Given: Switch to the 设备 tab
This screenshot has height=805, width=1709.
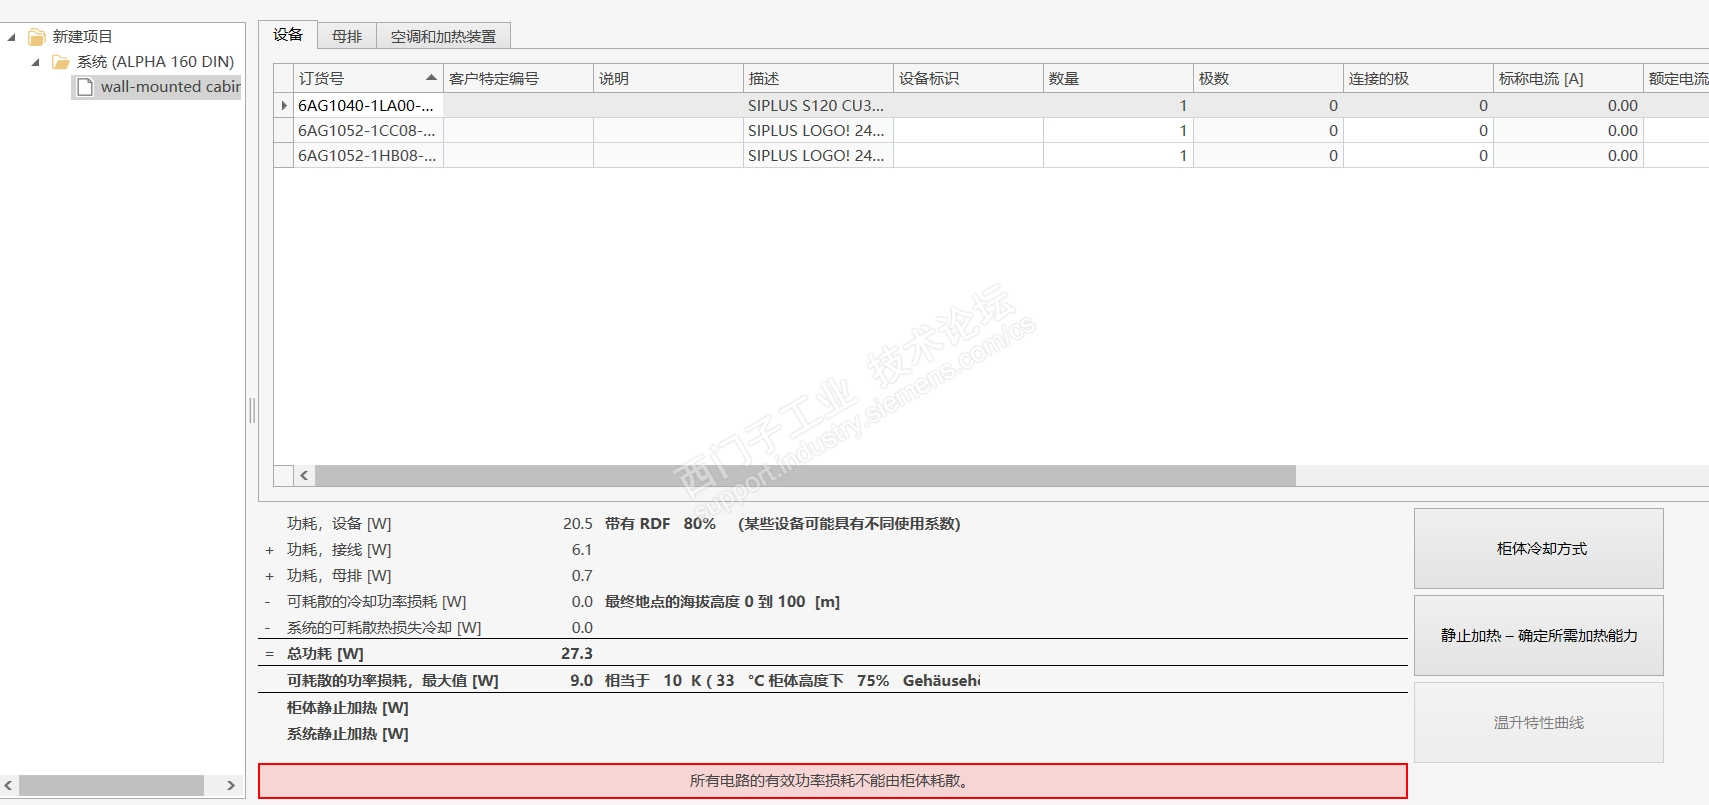Looking at the screenshot, I should pos(288,35).
